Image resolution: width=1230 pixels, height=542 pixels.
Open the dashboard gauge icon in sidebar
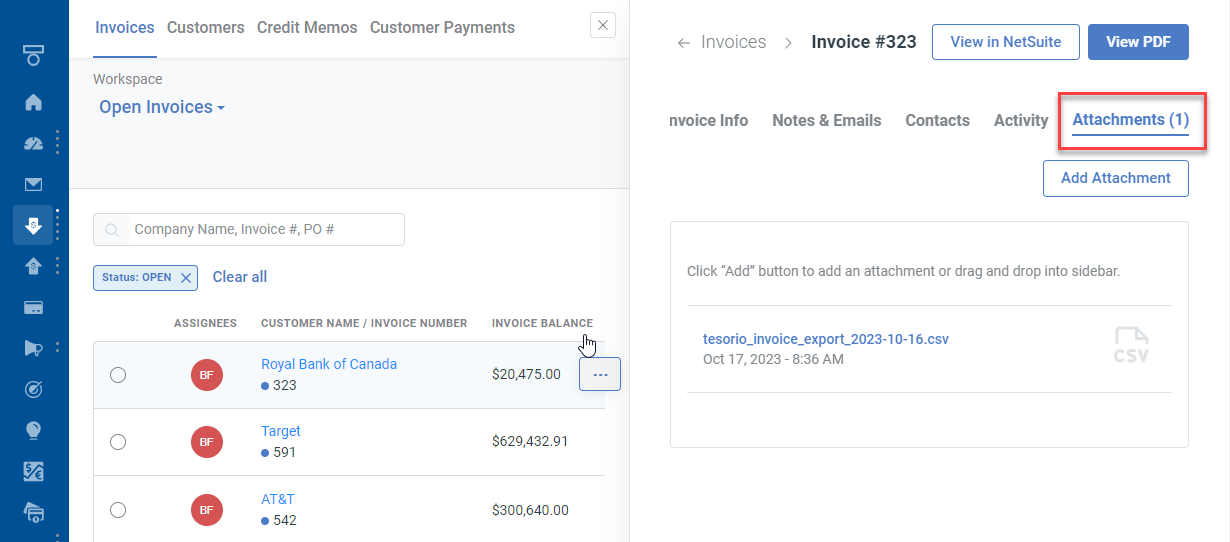click(x=33, y=143)
